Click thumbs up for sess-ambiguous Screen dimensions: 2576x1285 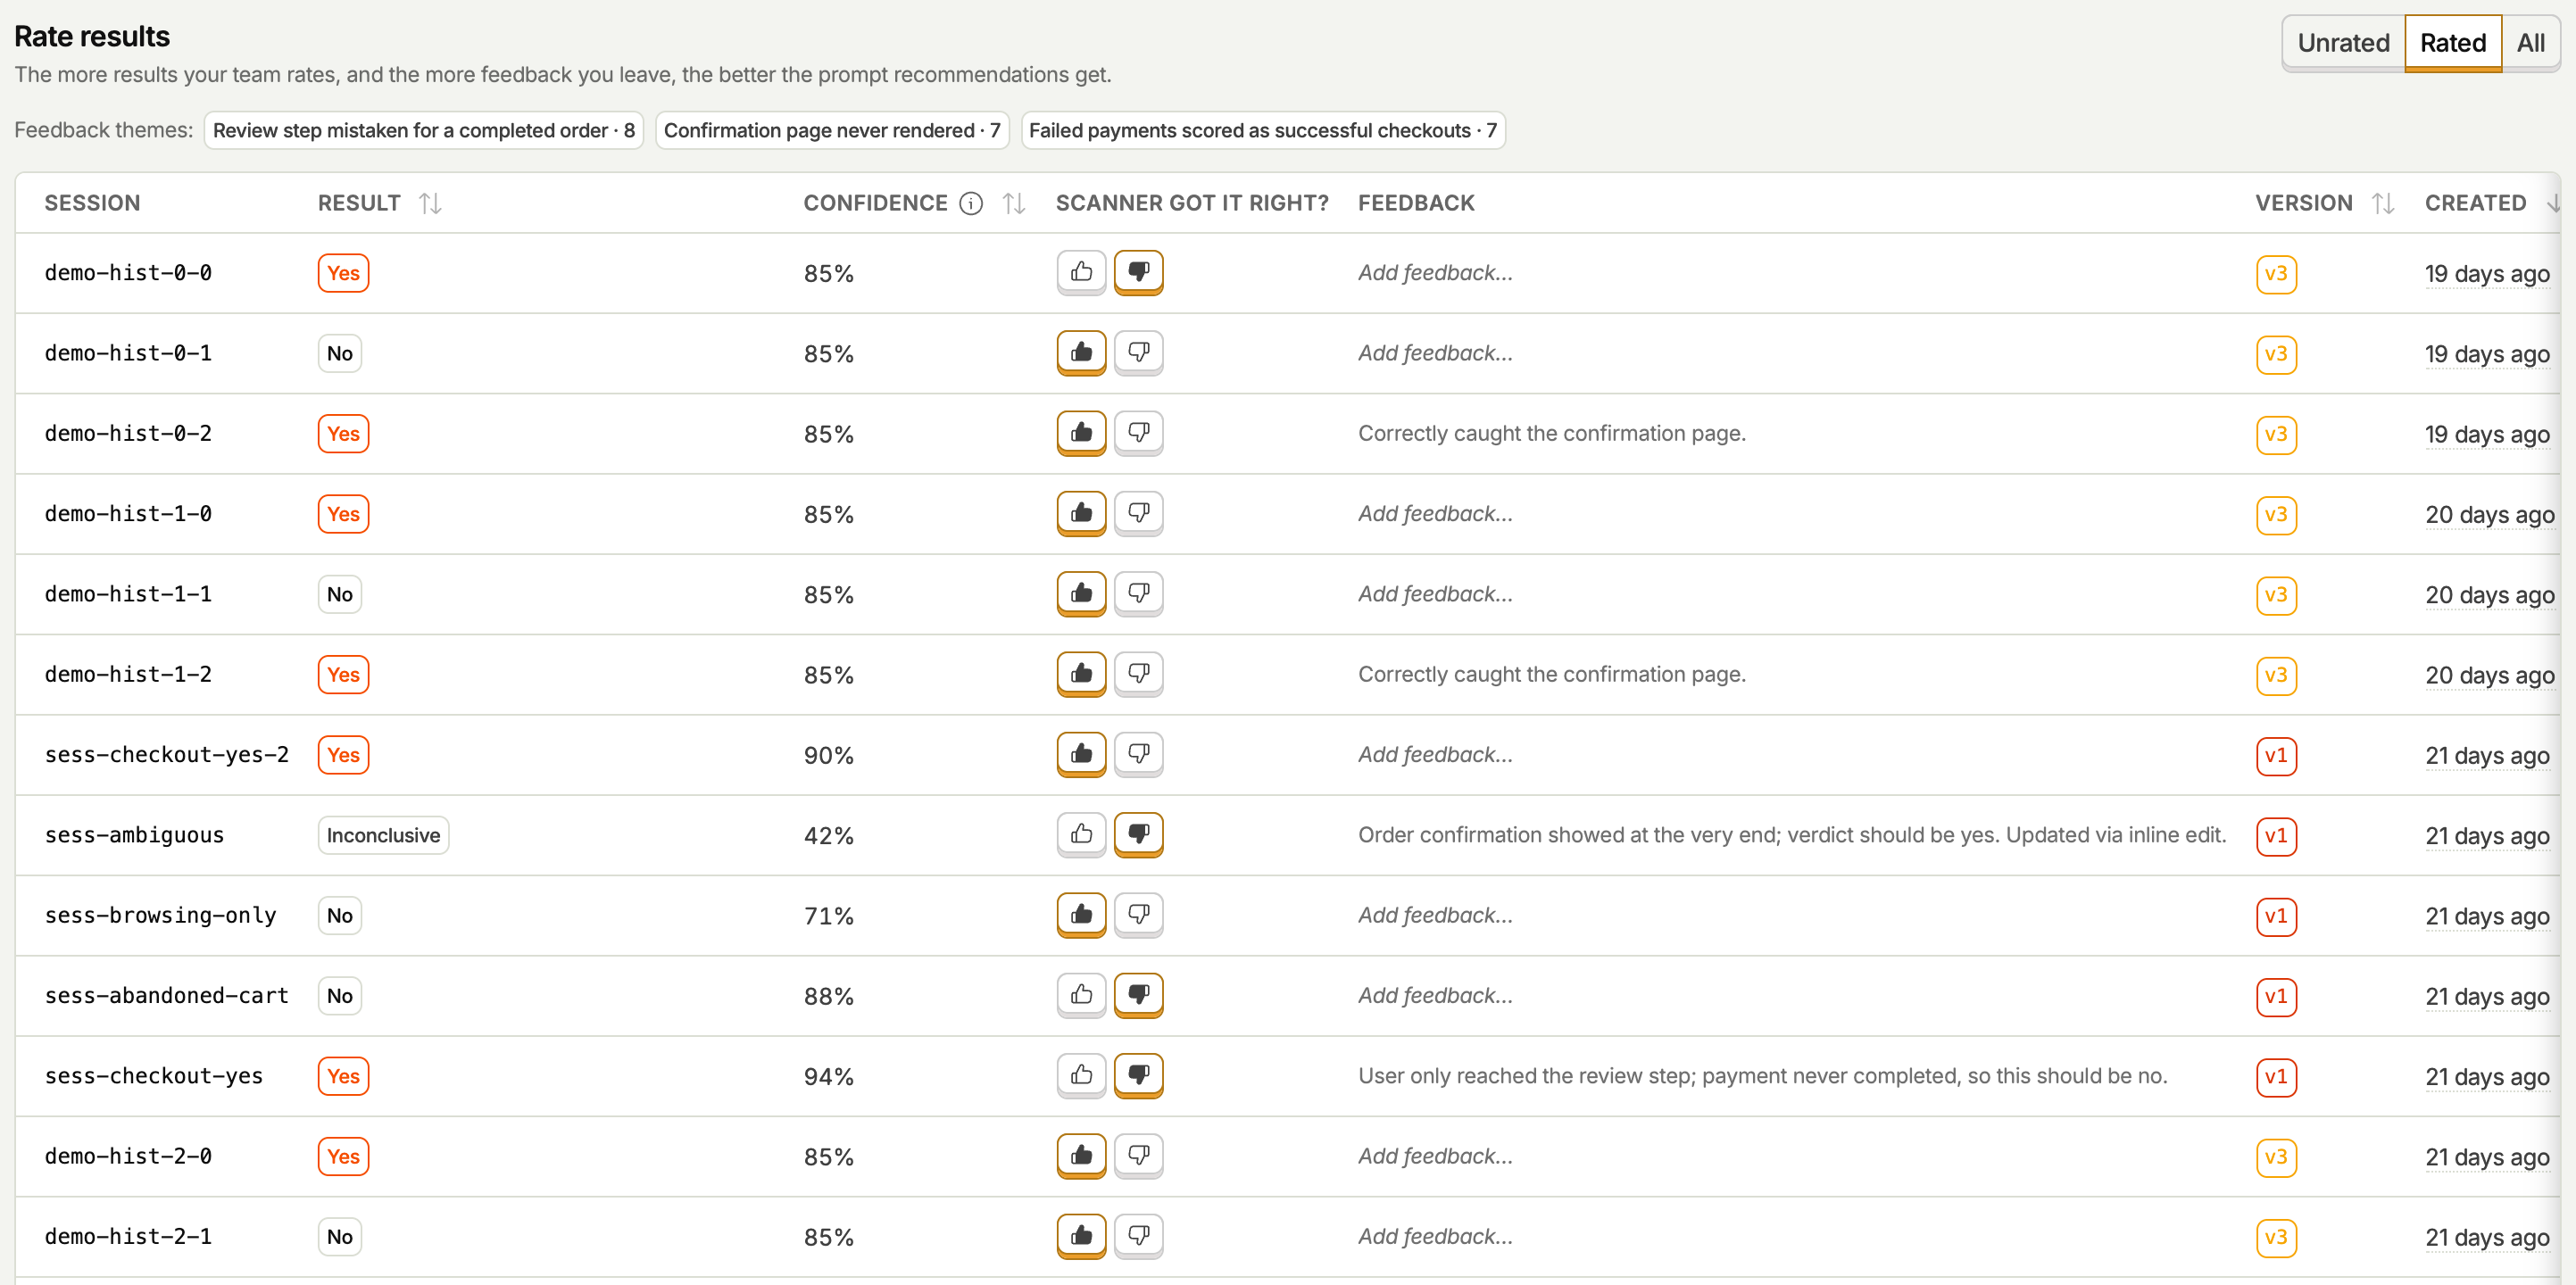point(1081,834)
